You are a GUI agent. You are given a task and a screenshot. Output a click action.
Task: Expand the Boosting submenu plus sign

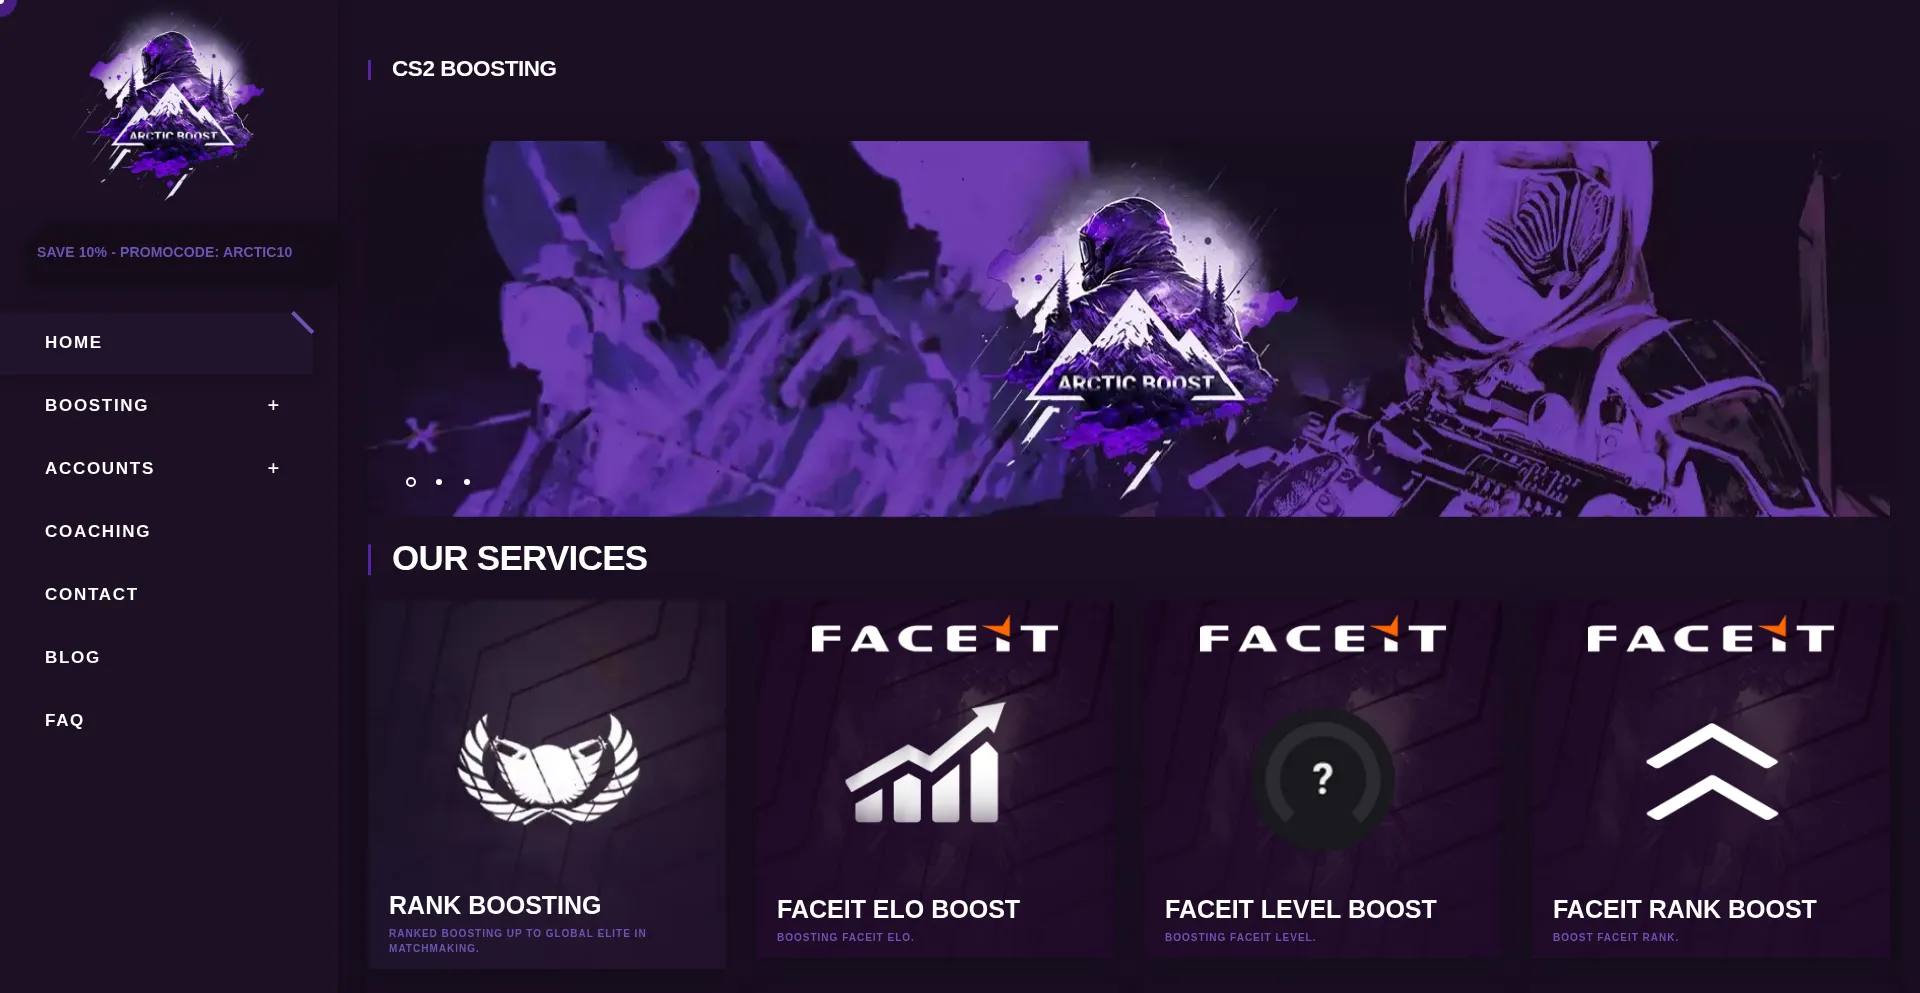[x=273, y=405]
